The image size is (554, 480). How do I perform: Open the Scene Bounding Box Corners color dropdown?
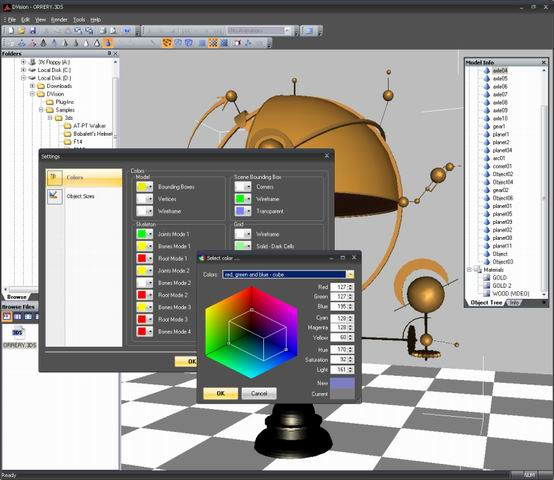248,187
